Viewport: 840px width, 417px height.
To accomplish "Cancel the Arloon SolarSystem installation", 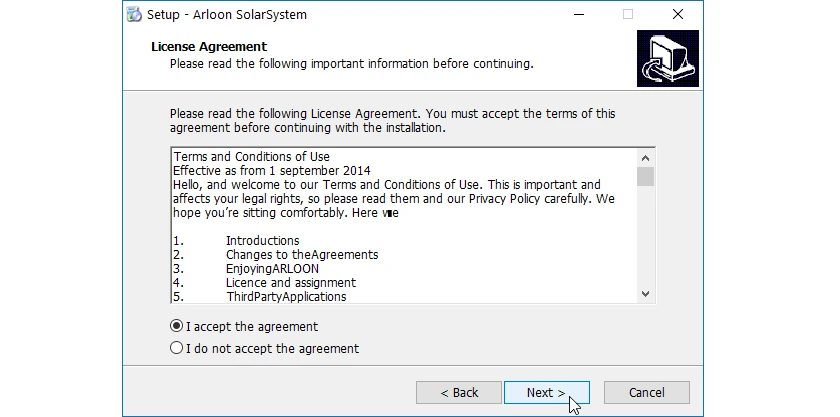I will [x=646, y=392].
